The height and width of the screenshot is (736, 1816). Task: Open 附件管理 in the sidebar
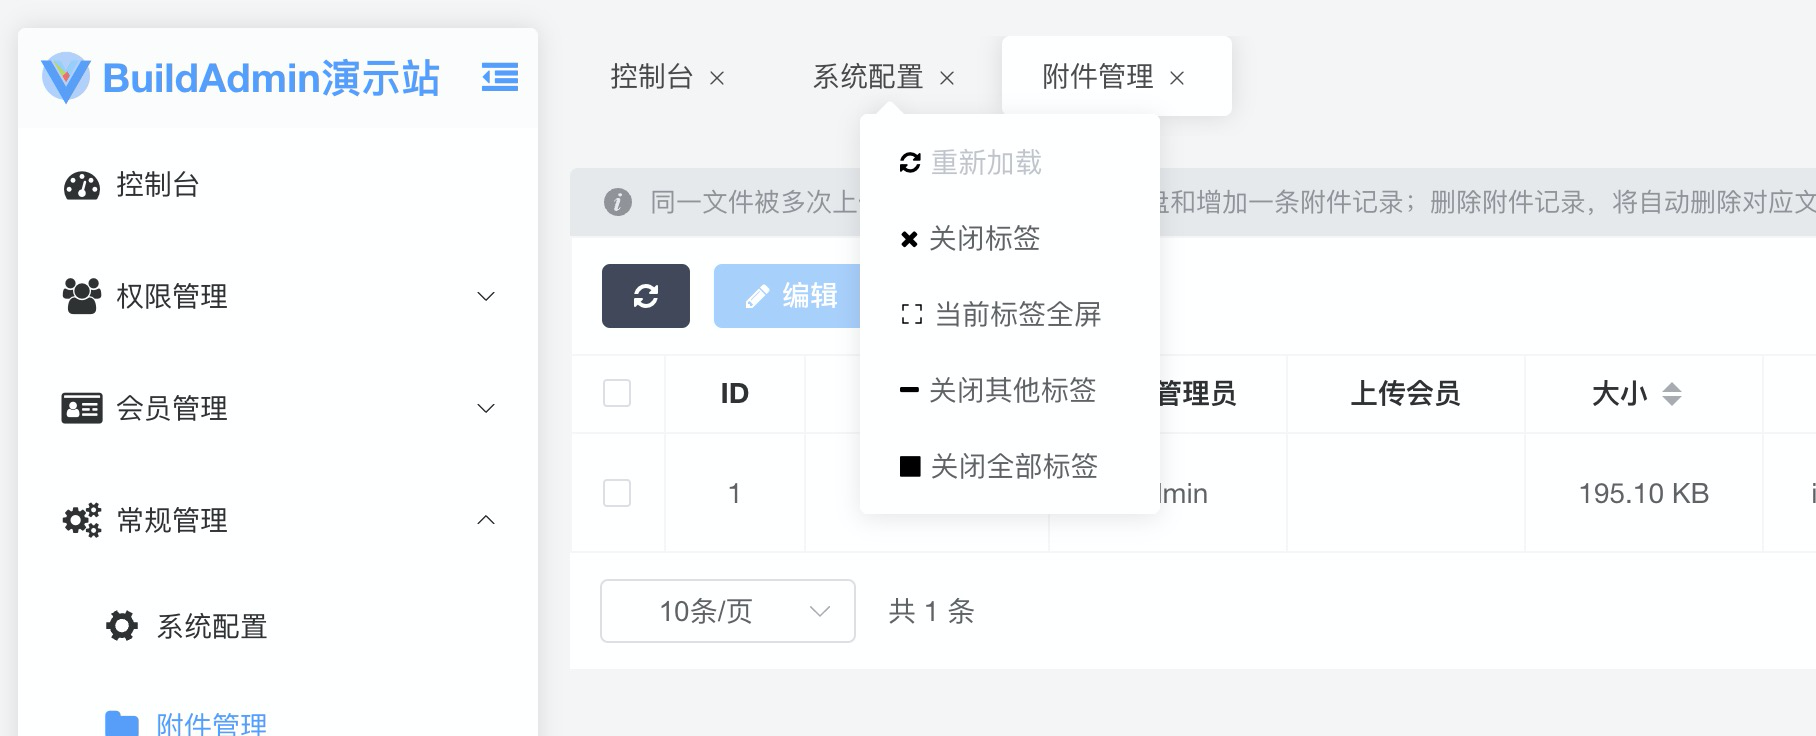coord(211,723)
